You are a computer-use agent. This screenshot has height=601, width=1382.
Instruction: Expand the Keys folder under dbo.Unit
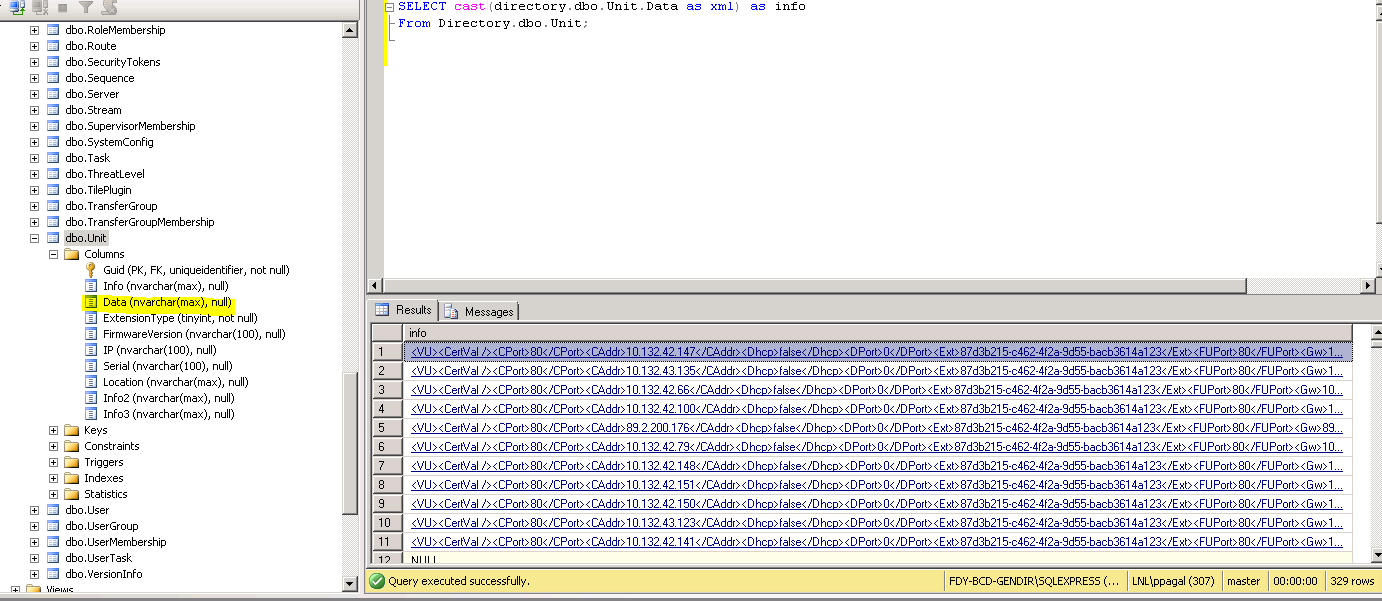click(52, 430)
